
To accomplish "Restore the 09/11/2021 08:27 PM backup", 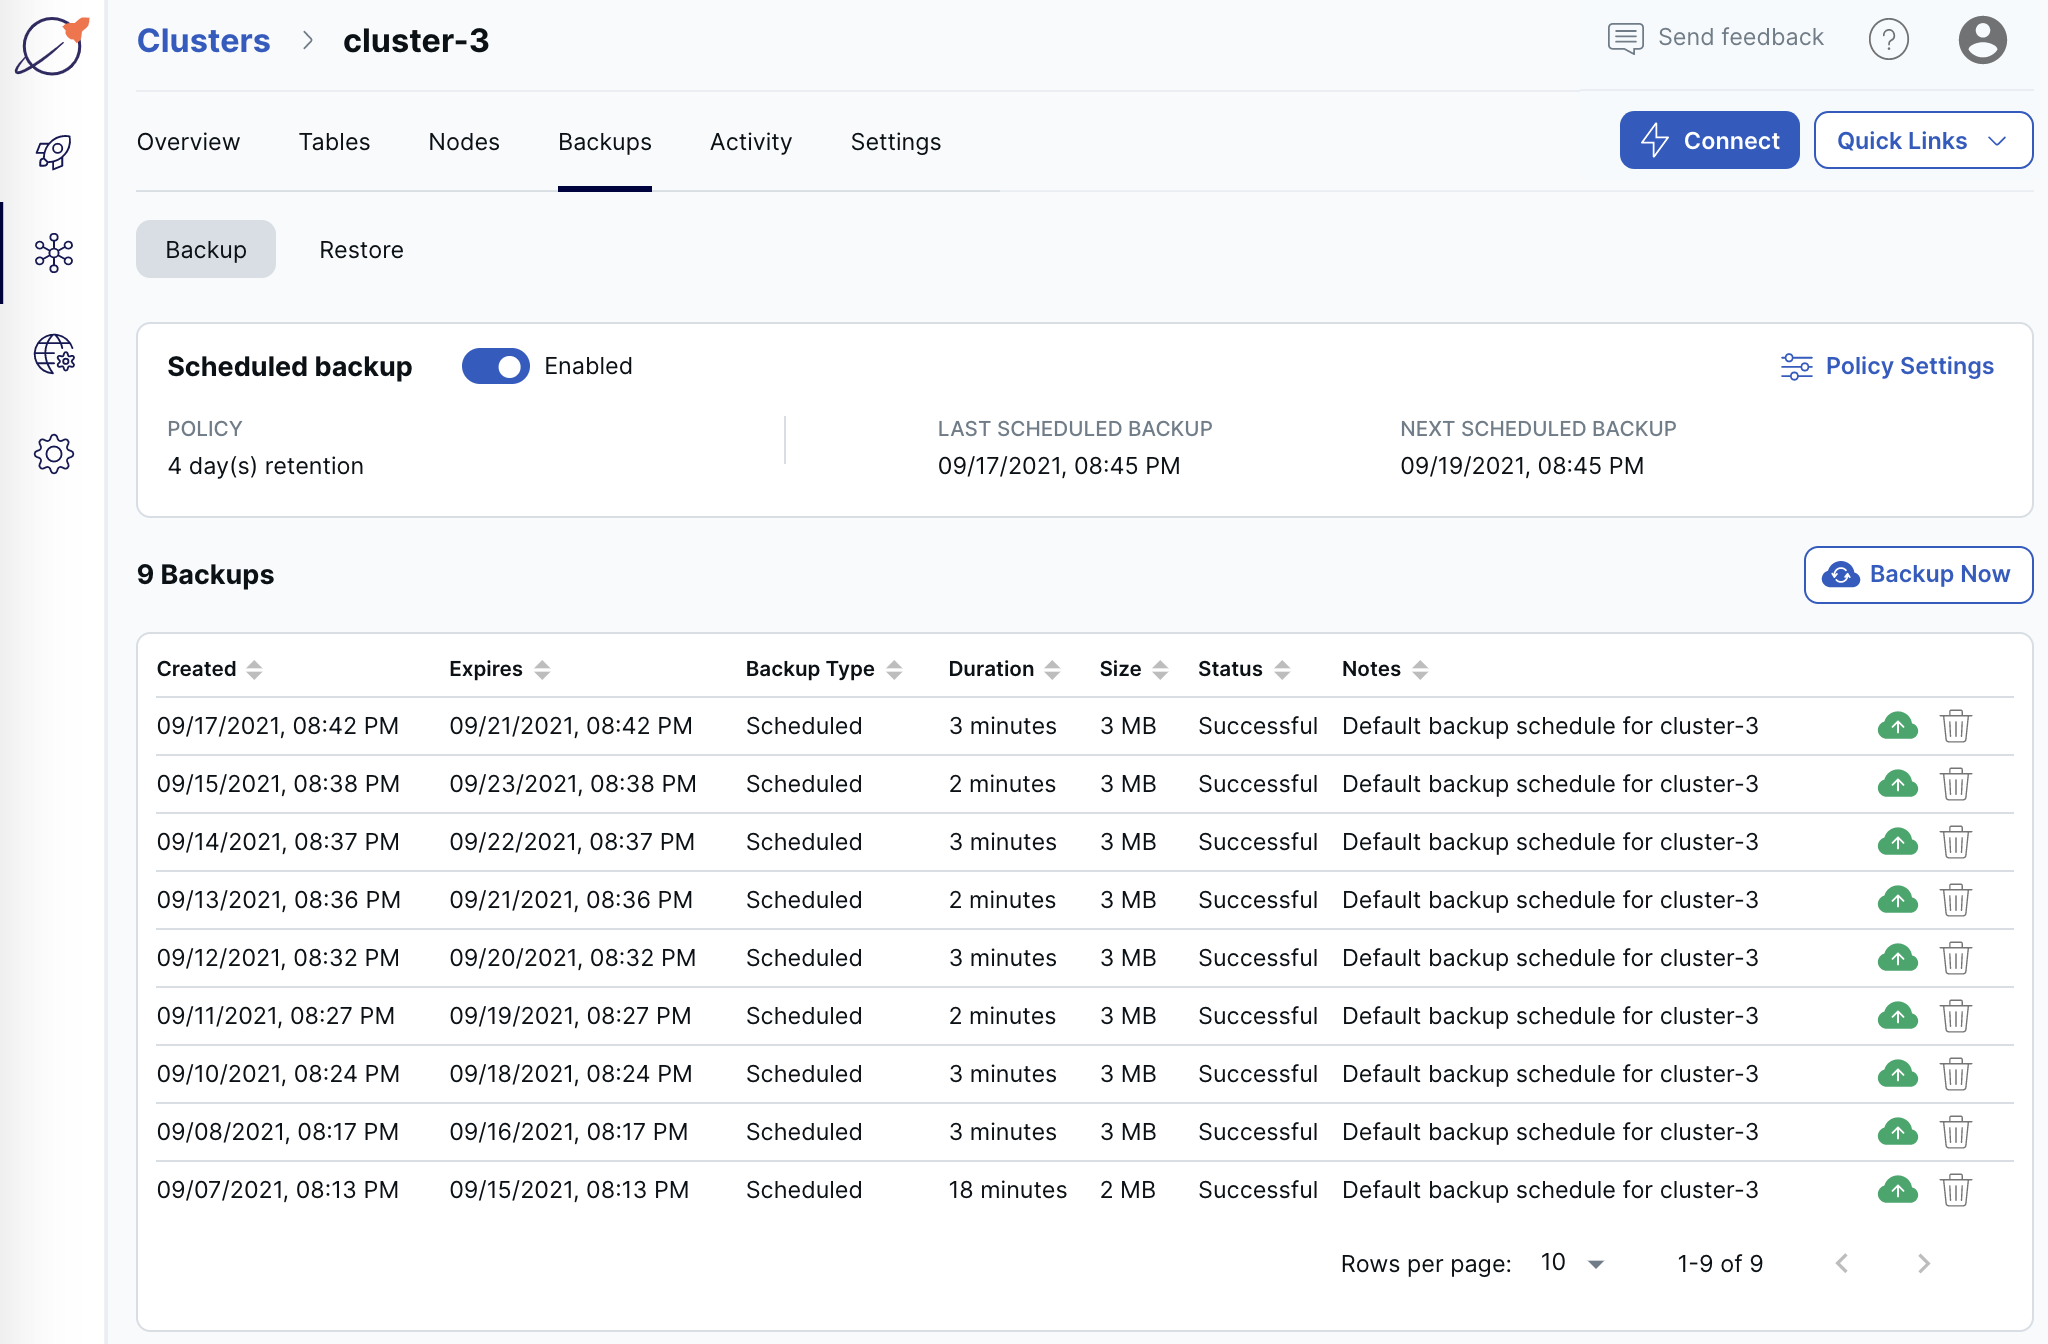I will click(1897, 1016).
